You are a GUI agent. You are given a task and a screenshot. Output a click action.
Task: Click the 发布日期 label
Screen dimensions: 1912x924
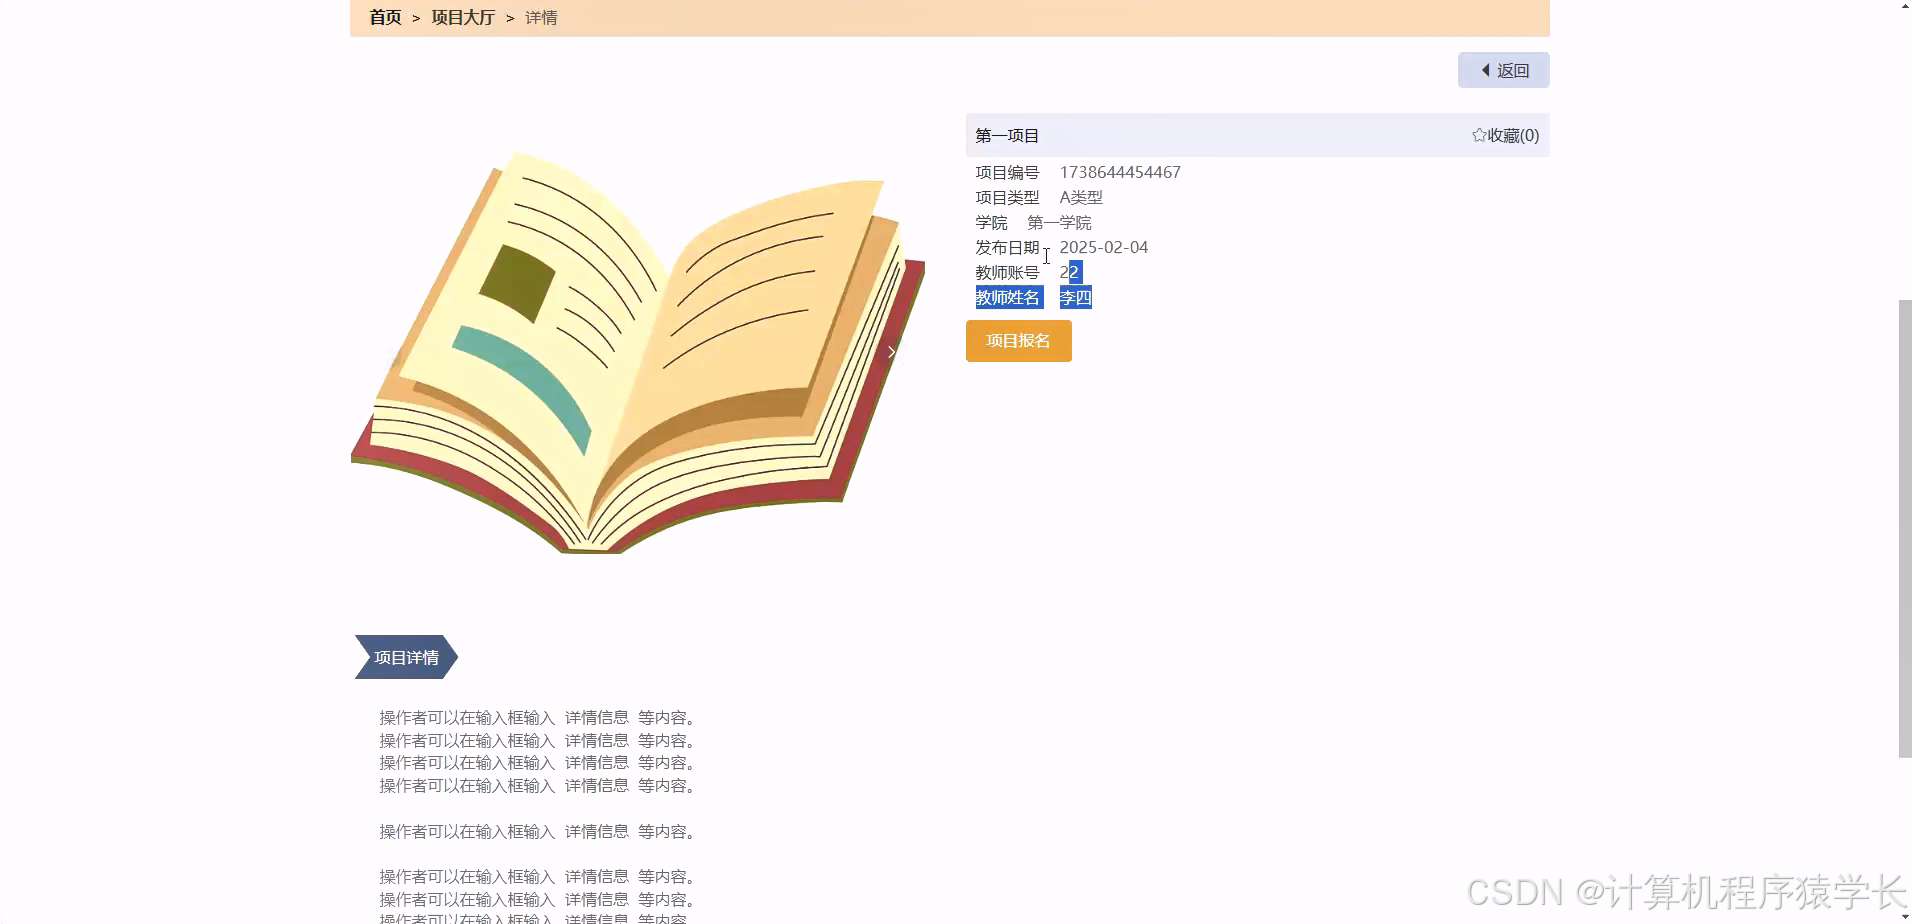pyautogui.click(x=1008, y=247)
